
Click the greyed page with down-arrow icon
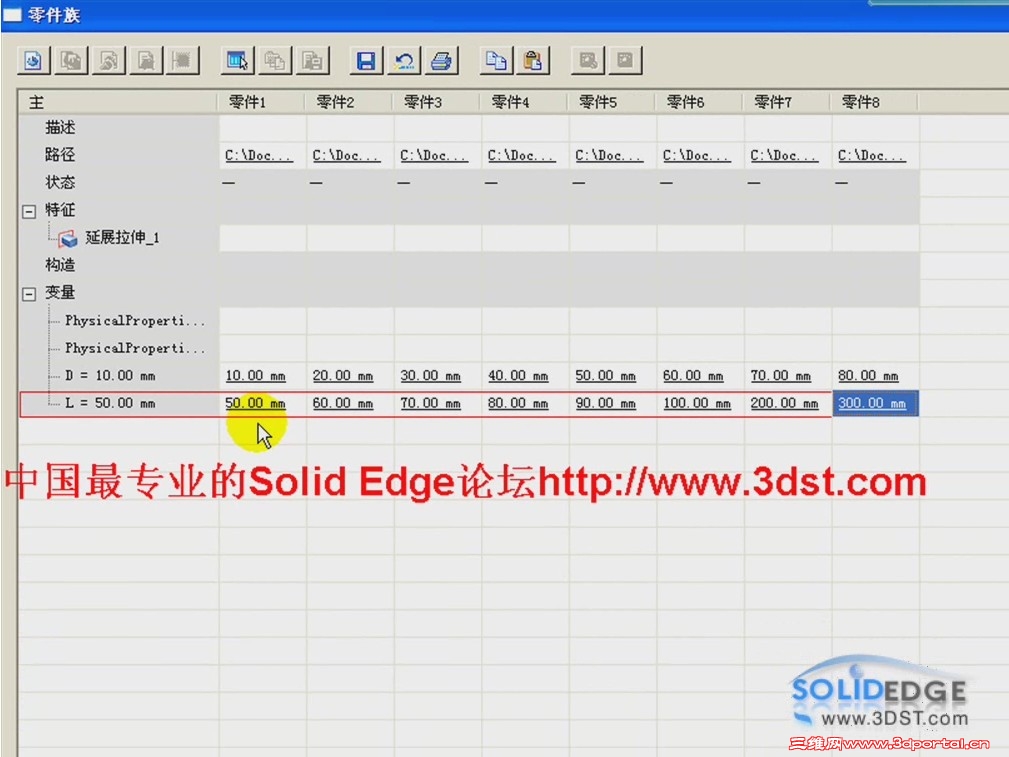click(146, 61)
